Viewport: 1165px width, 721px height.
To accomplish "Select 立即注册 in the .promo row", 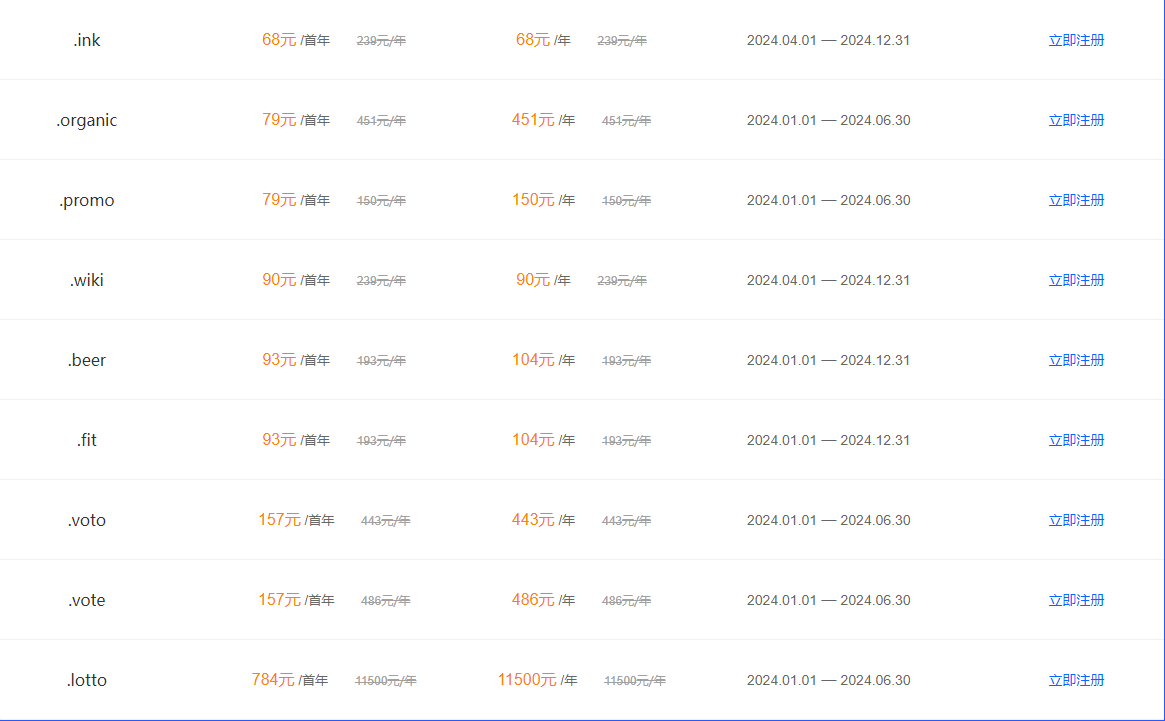I will pos(1076,200).
